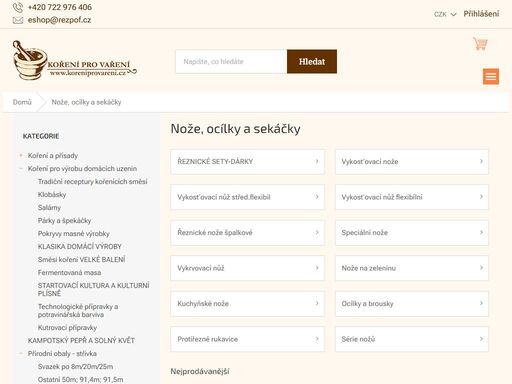The image size is (512, 384).
Task: Click breadcrumb Nože, ocílky a sekáčky
Action: 86,102
